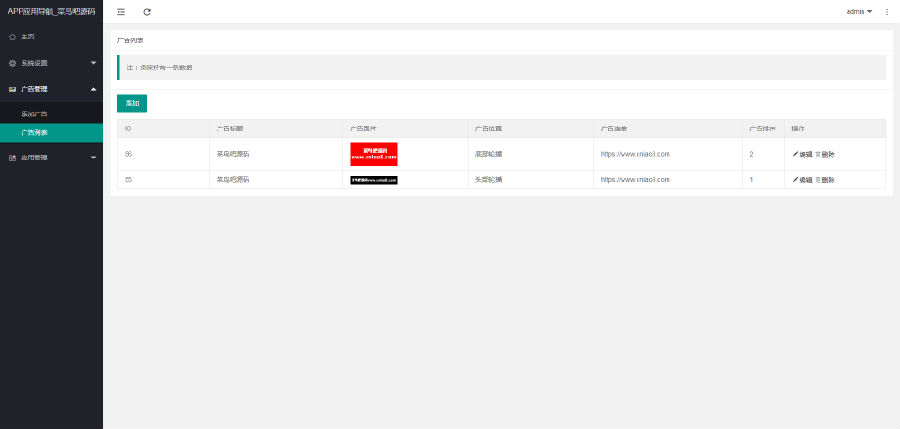Edit the ad with ID 55
This screenshot has height=429, width=900.
click(802, 180)
